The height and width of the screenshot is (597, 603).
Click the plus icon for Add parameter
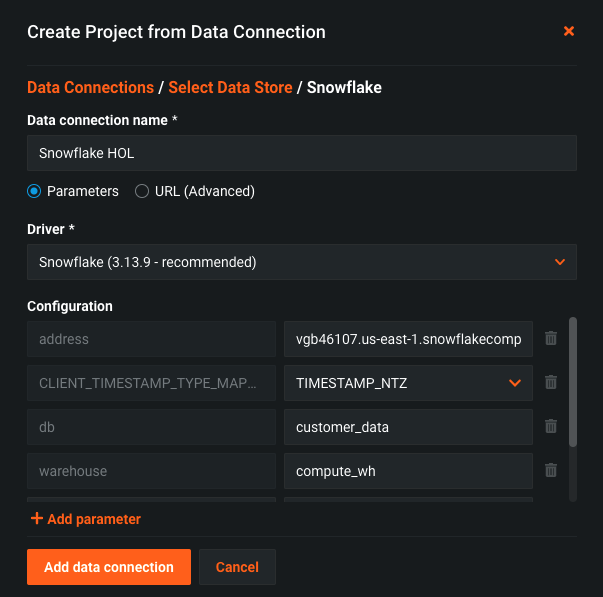point(37,518)
